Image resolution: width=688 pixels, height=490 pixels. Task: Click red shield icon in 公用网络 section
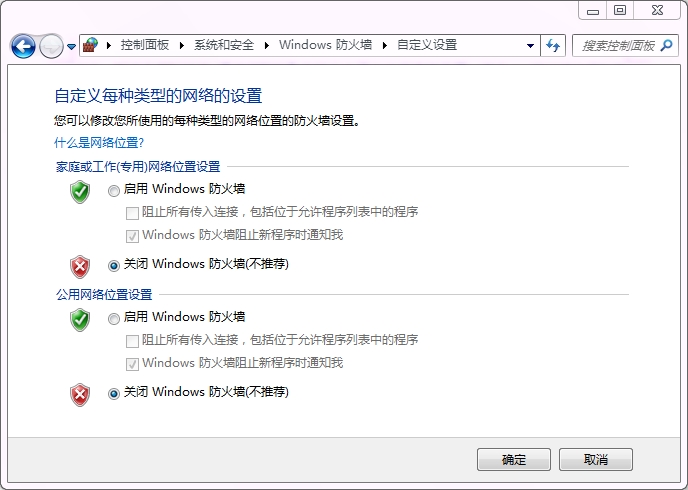click(80, 395)
